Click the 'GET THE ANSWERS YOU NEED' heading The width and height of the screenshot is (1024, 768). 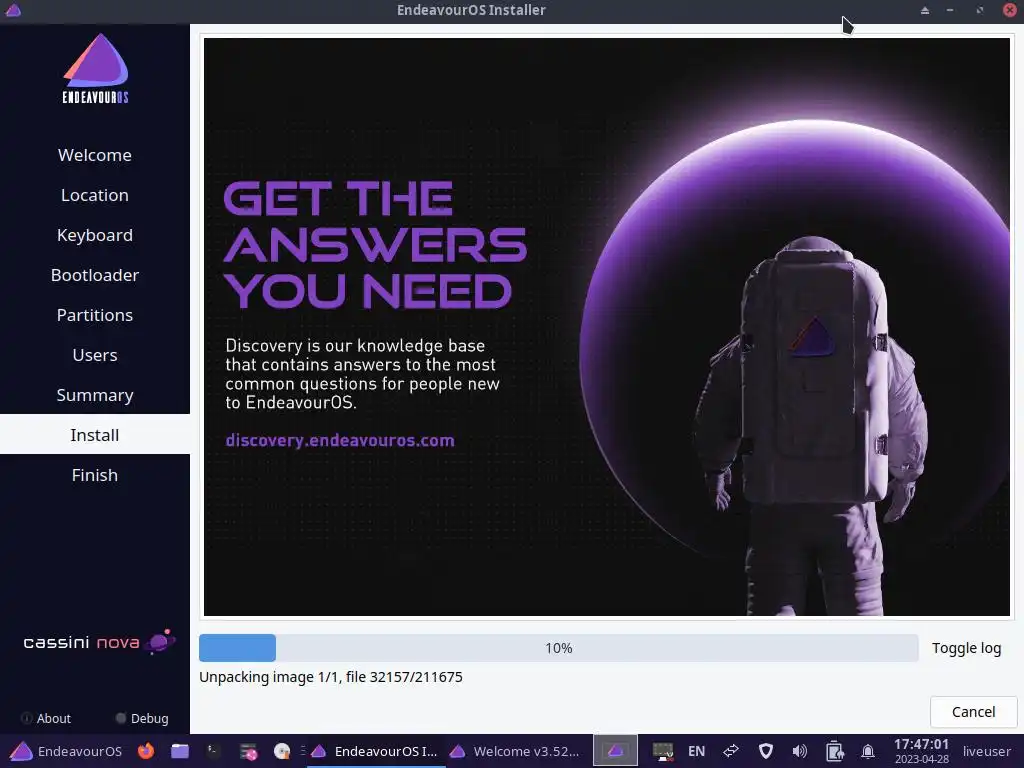coord(375,245)
